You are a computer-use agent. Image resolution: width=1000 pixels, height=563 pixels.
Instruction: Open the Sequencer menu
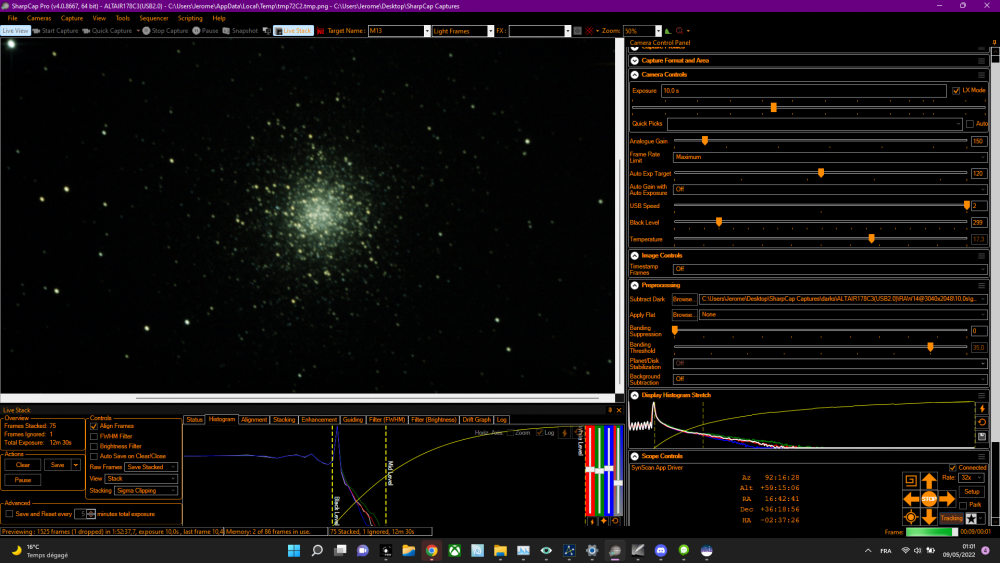[153, 18]
